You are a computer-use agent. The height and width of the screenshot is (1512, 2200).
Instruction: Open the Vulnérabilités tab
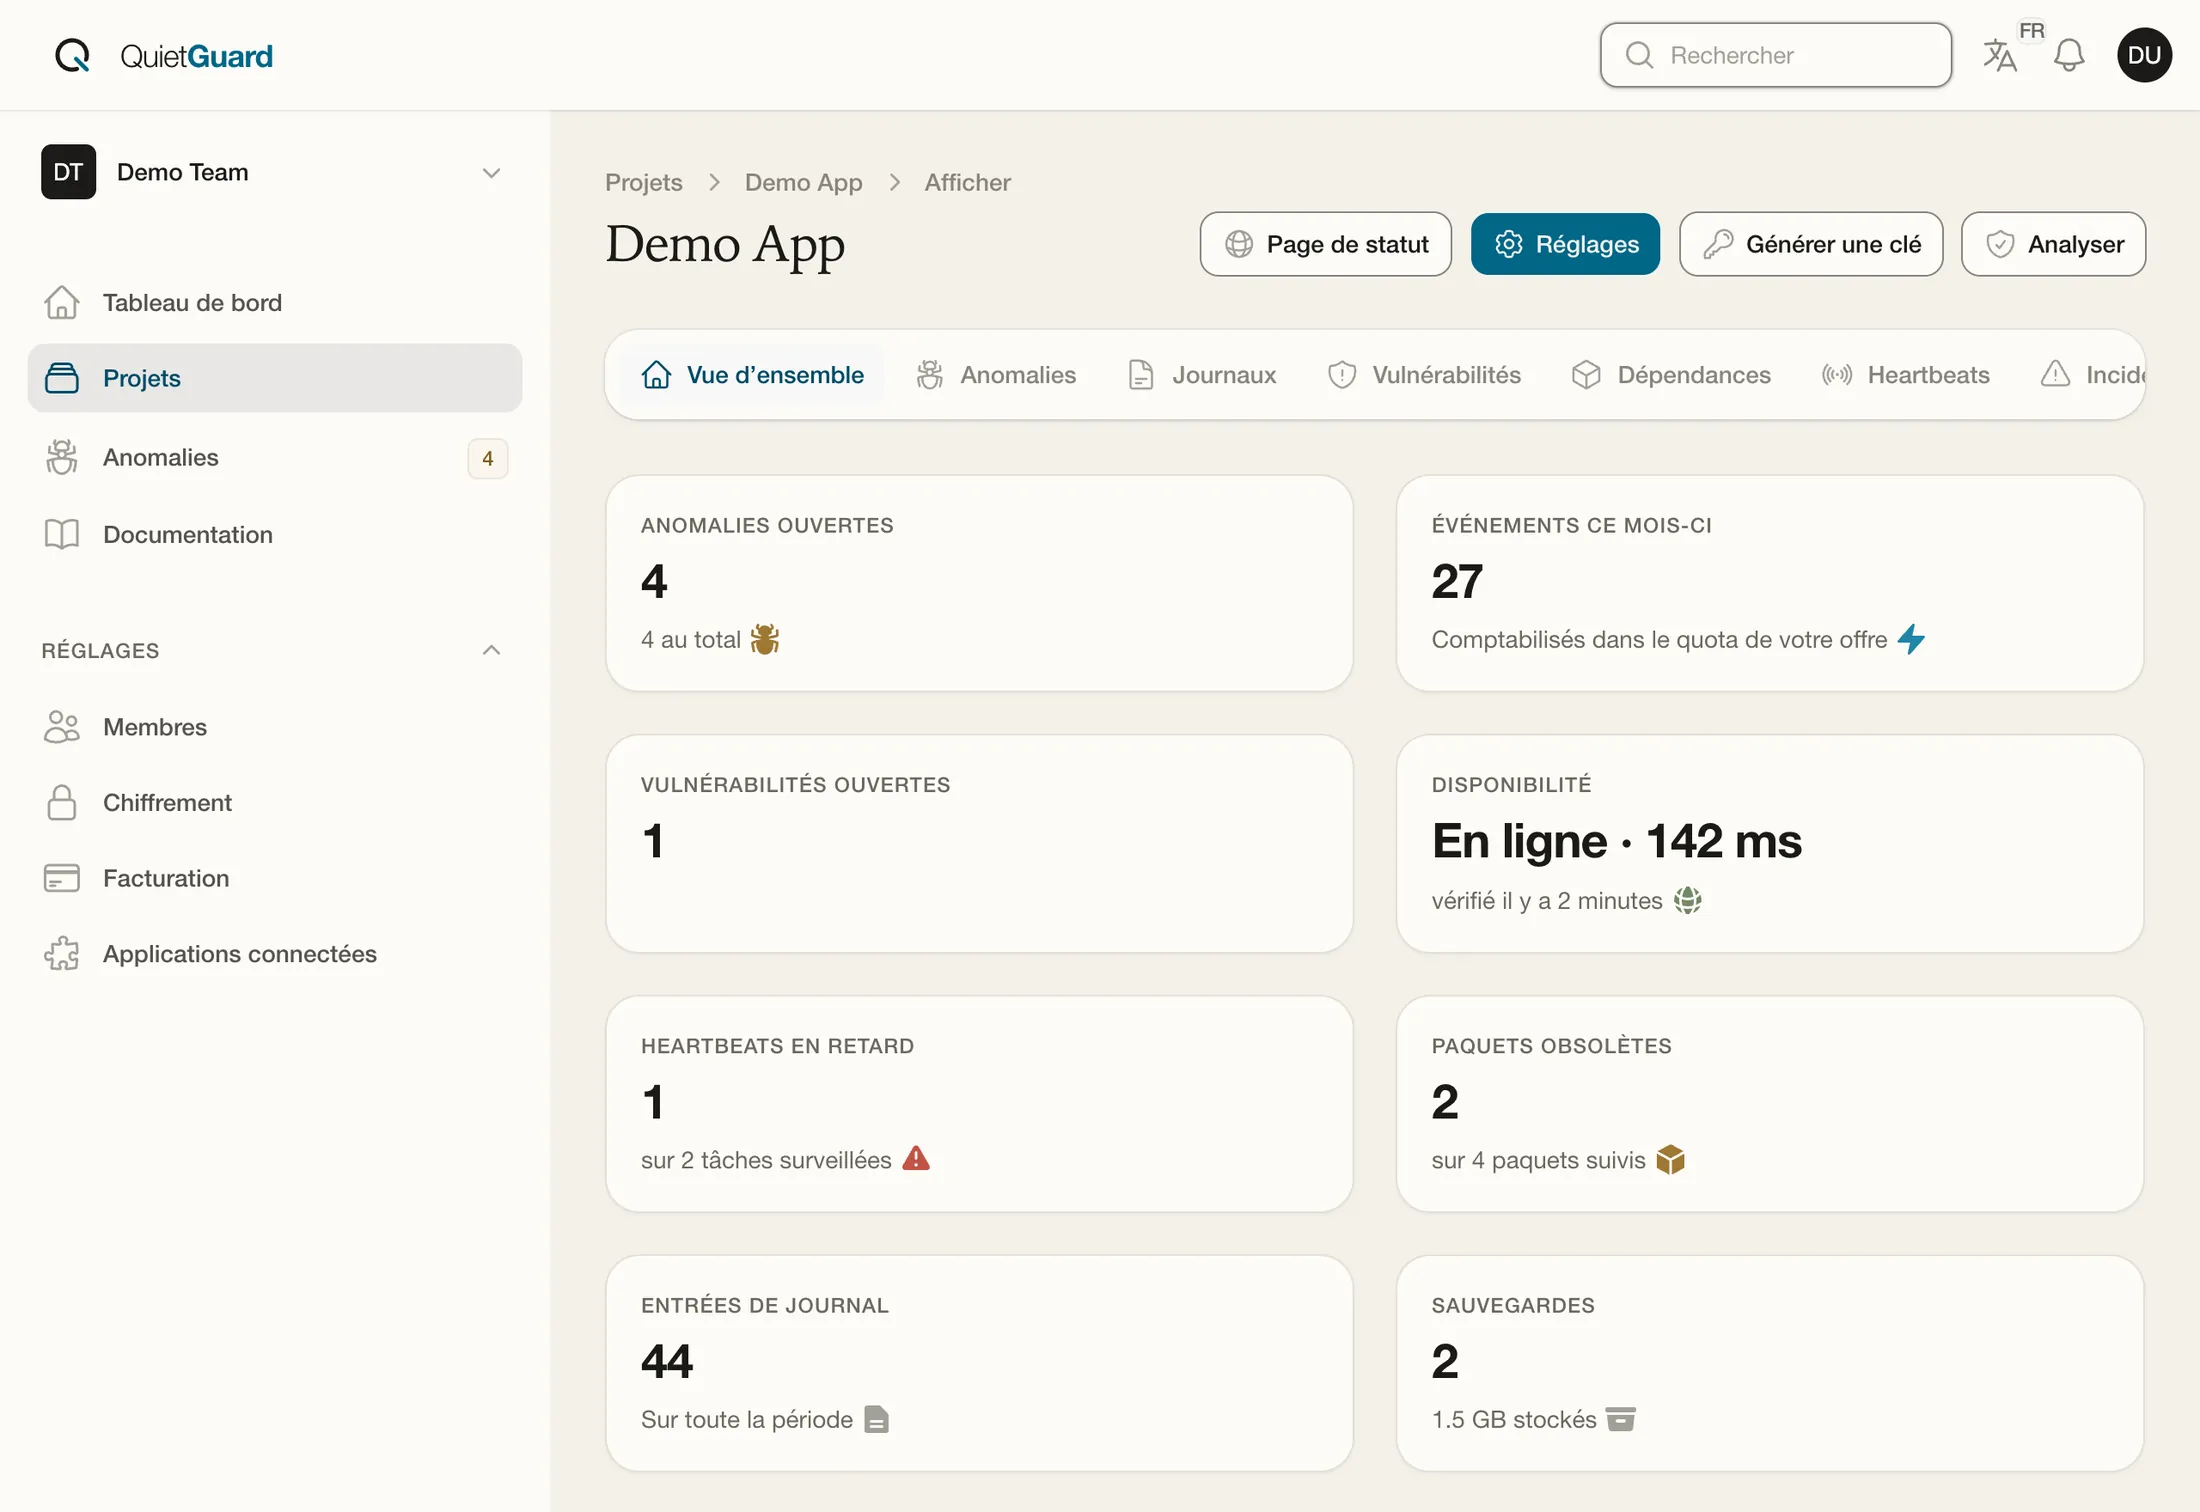(1424, 375)
